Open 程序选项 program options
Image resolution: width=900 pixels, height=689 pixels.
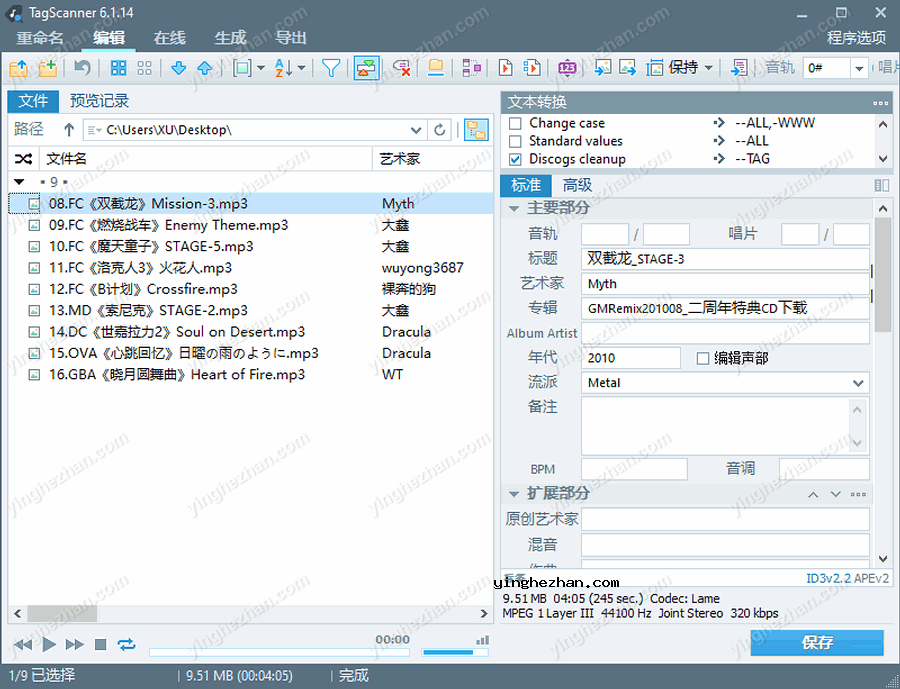856,38
